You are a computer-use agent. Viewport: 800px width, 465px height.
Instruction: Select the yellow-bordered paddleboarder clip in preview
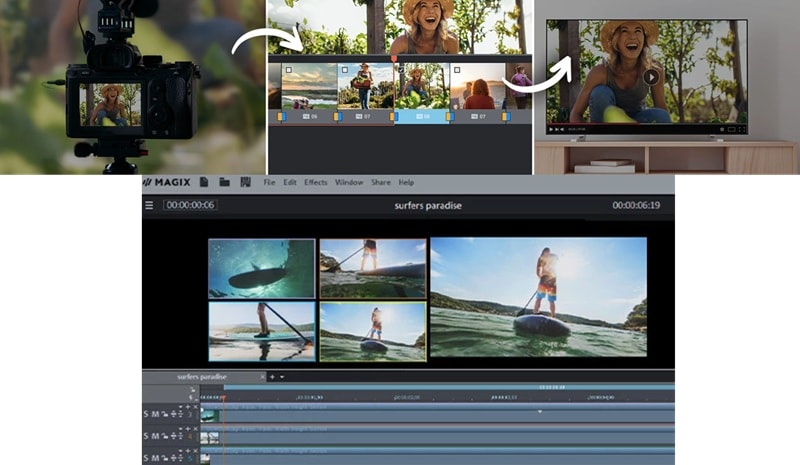pos(373,331)
